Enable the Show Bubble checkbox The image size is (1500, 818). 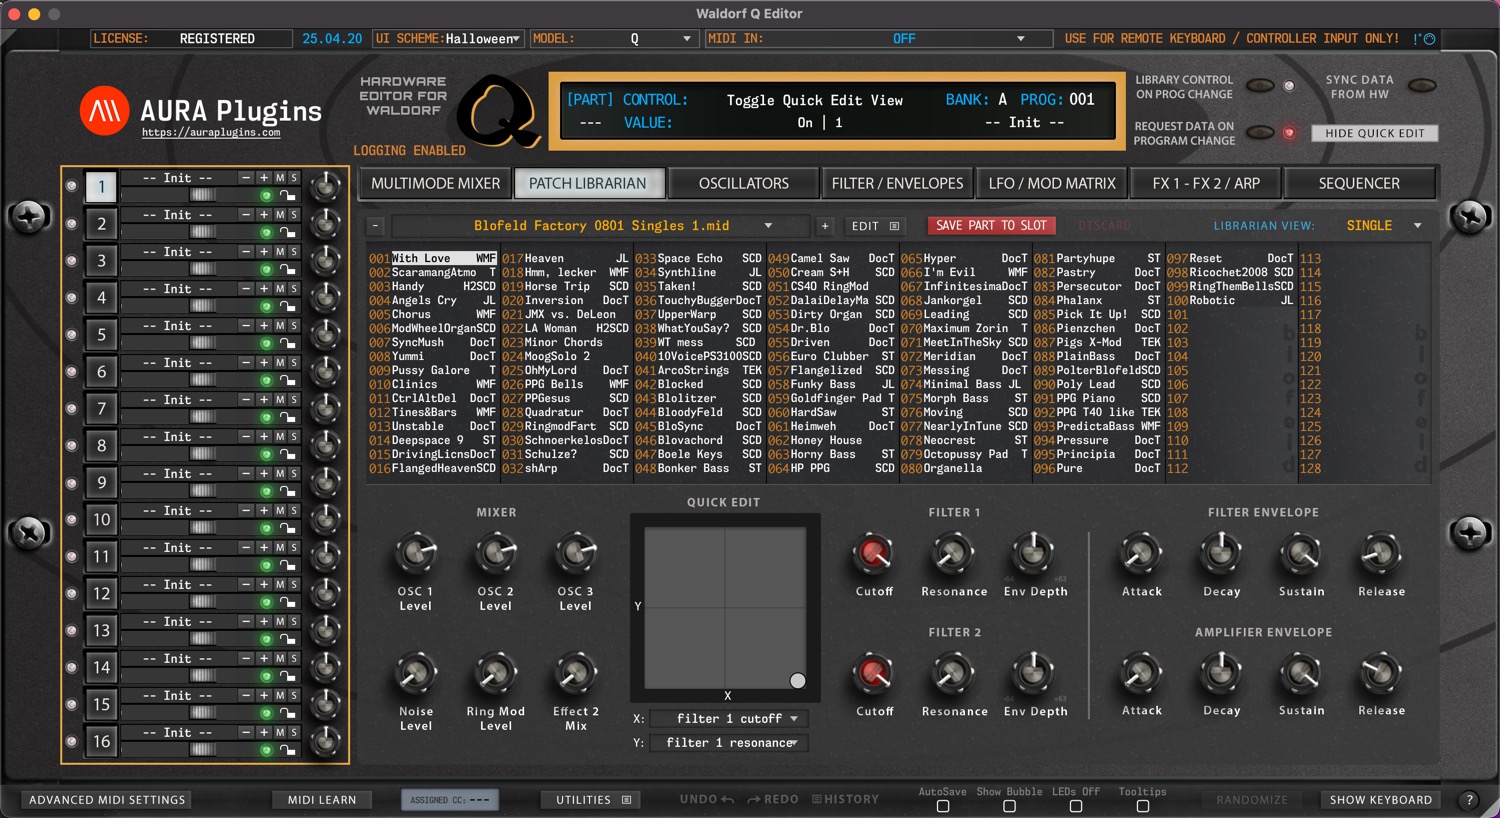[1009, 806]
